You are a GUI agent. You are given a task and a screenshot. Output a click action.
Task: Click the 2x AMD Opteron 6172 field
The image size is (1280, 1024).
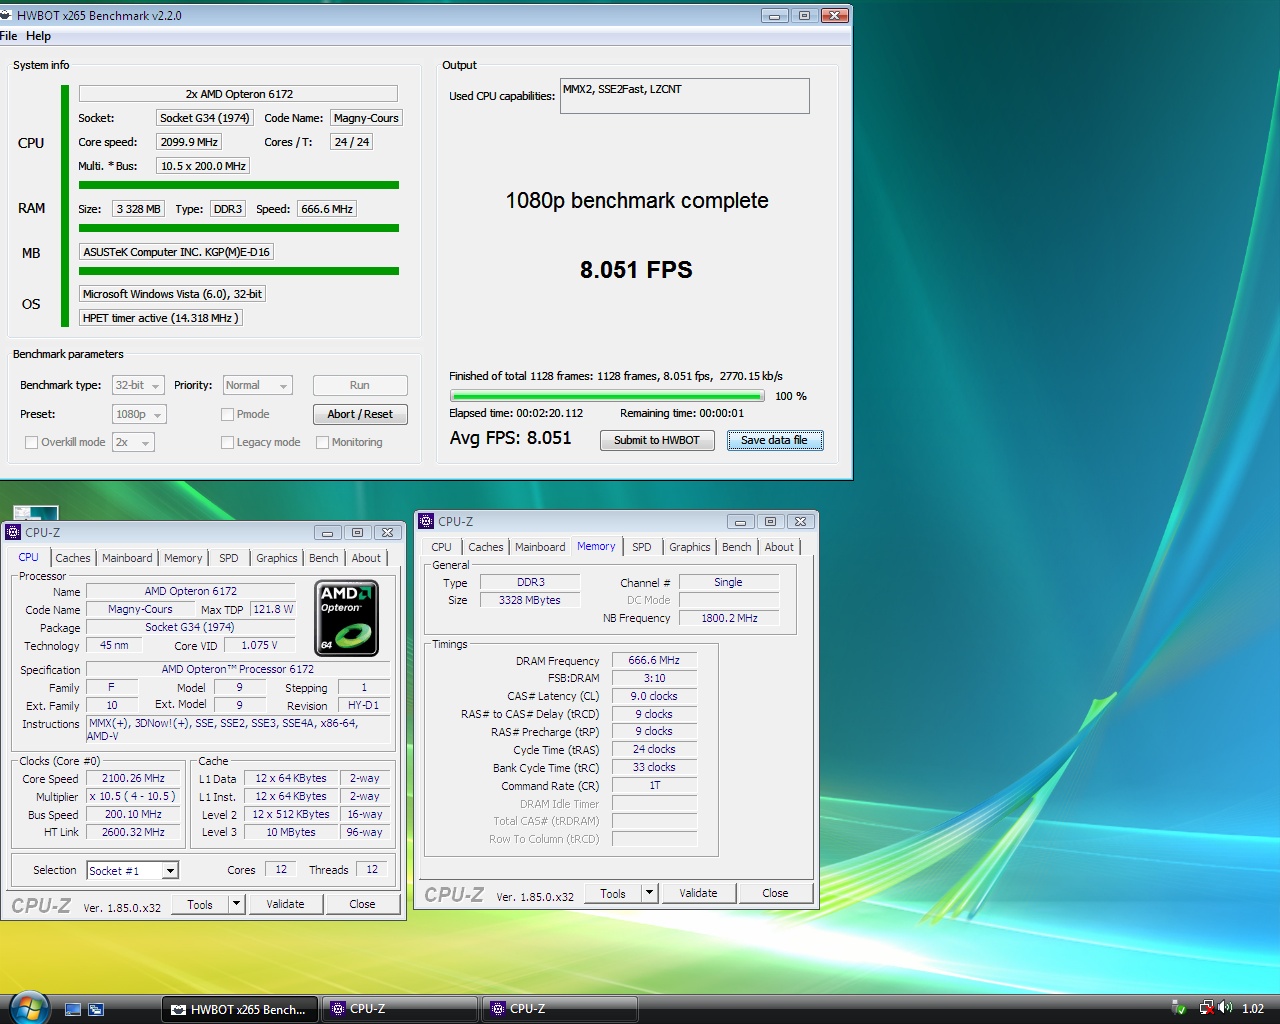click(x=238, y=94)
